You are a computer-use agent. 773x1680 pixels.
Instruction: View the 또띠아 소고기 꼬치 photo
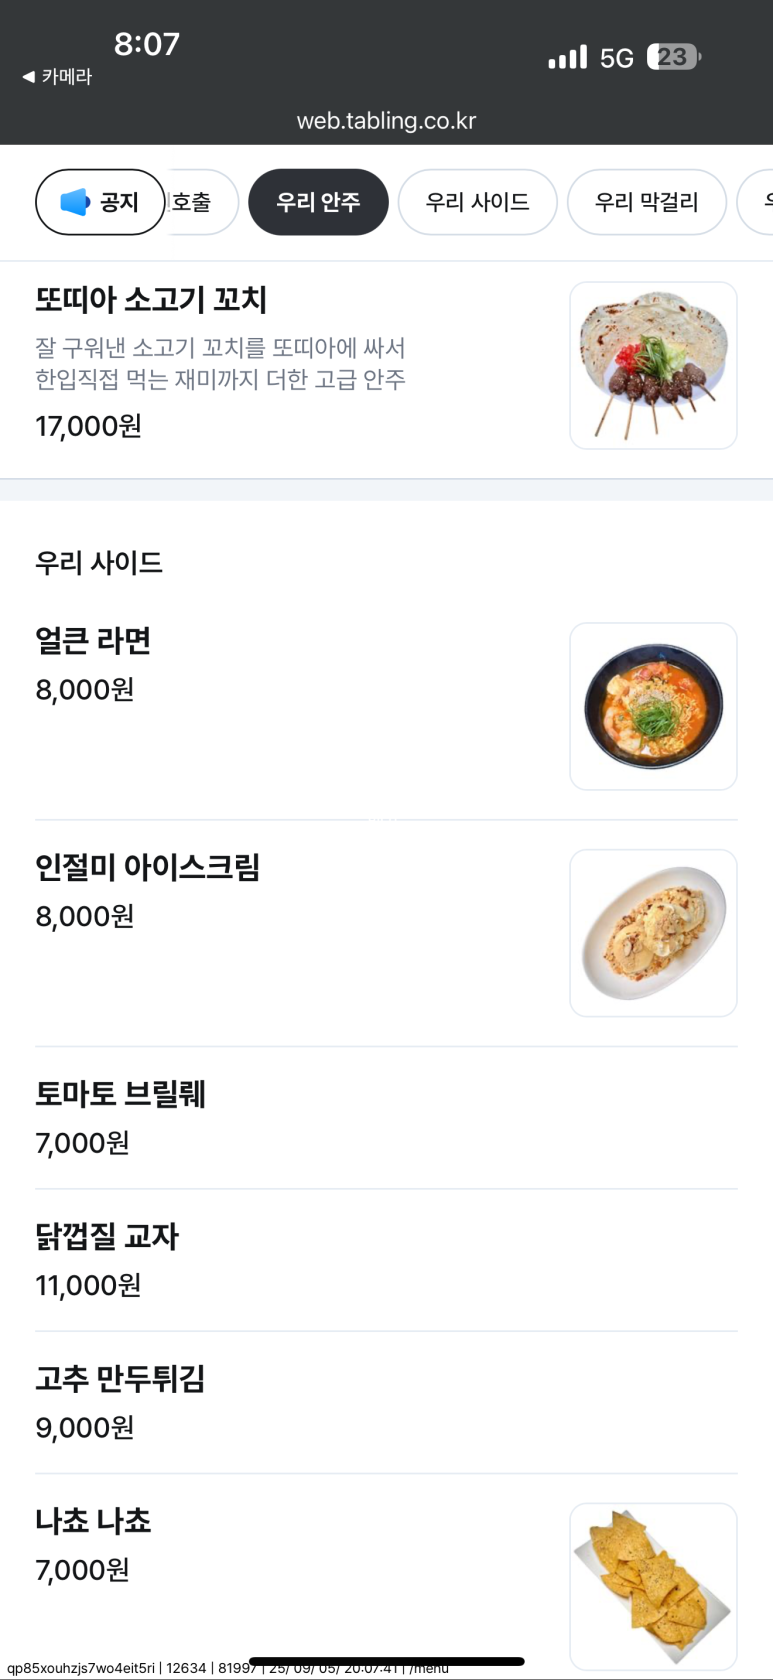pos(653,365)
